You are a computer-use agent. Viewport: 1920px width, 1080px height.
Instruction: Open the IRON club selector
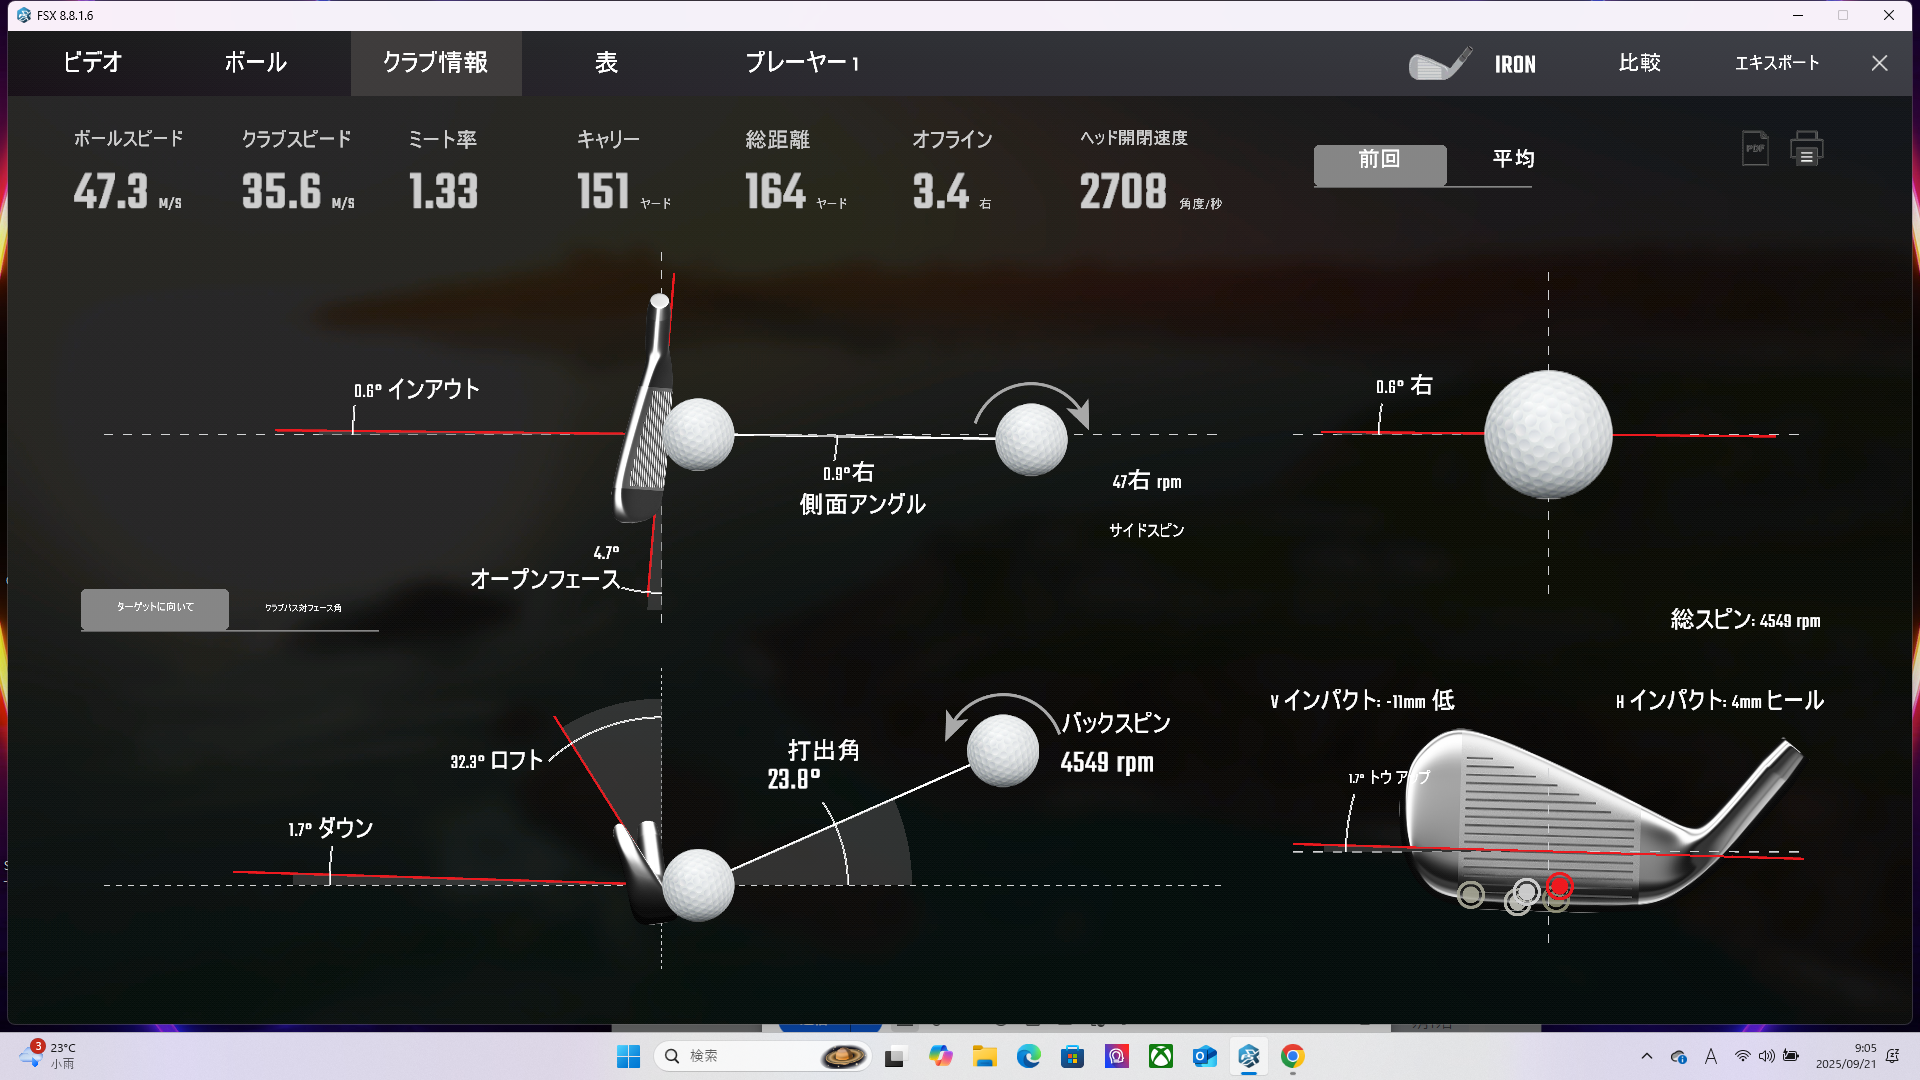(1514, 65)
